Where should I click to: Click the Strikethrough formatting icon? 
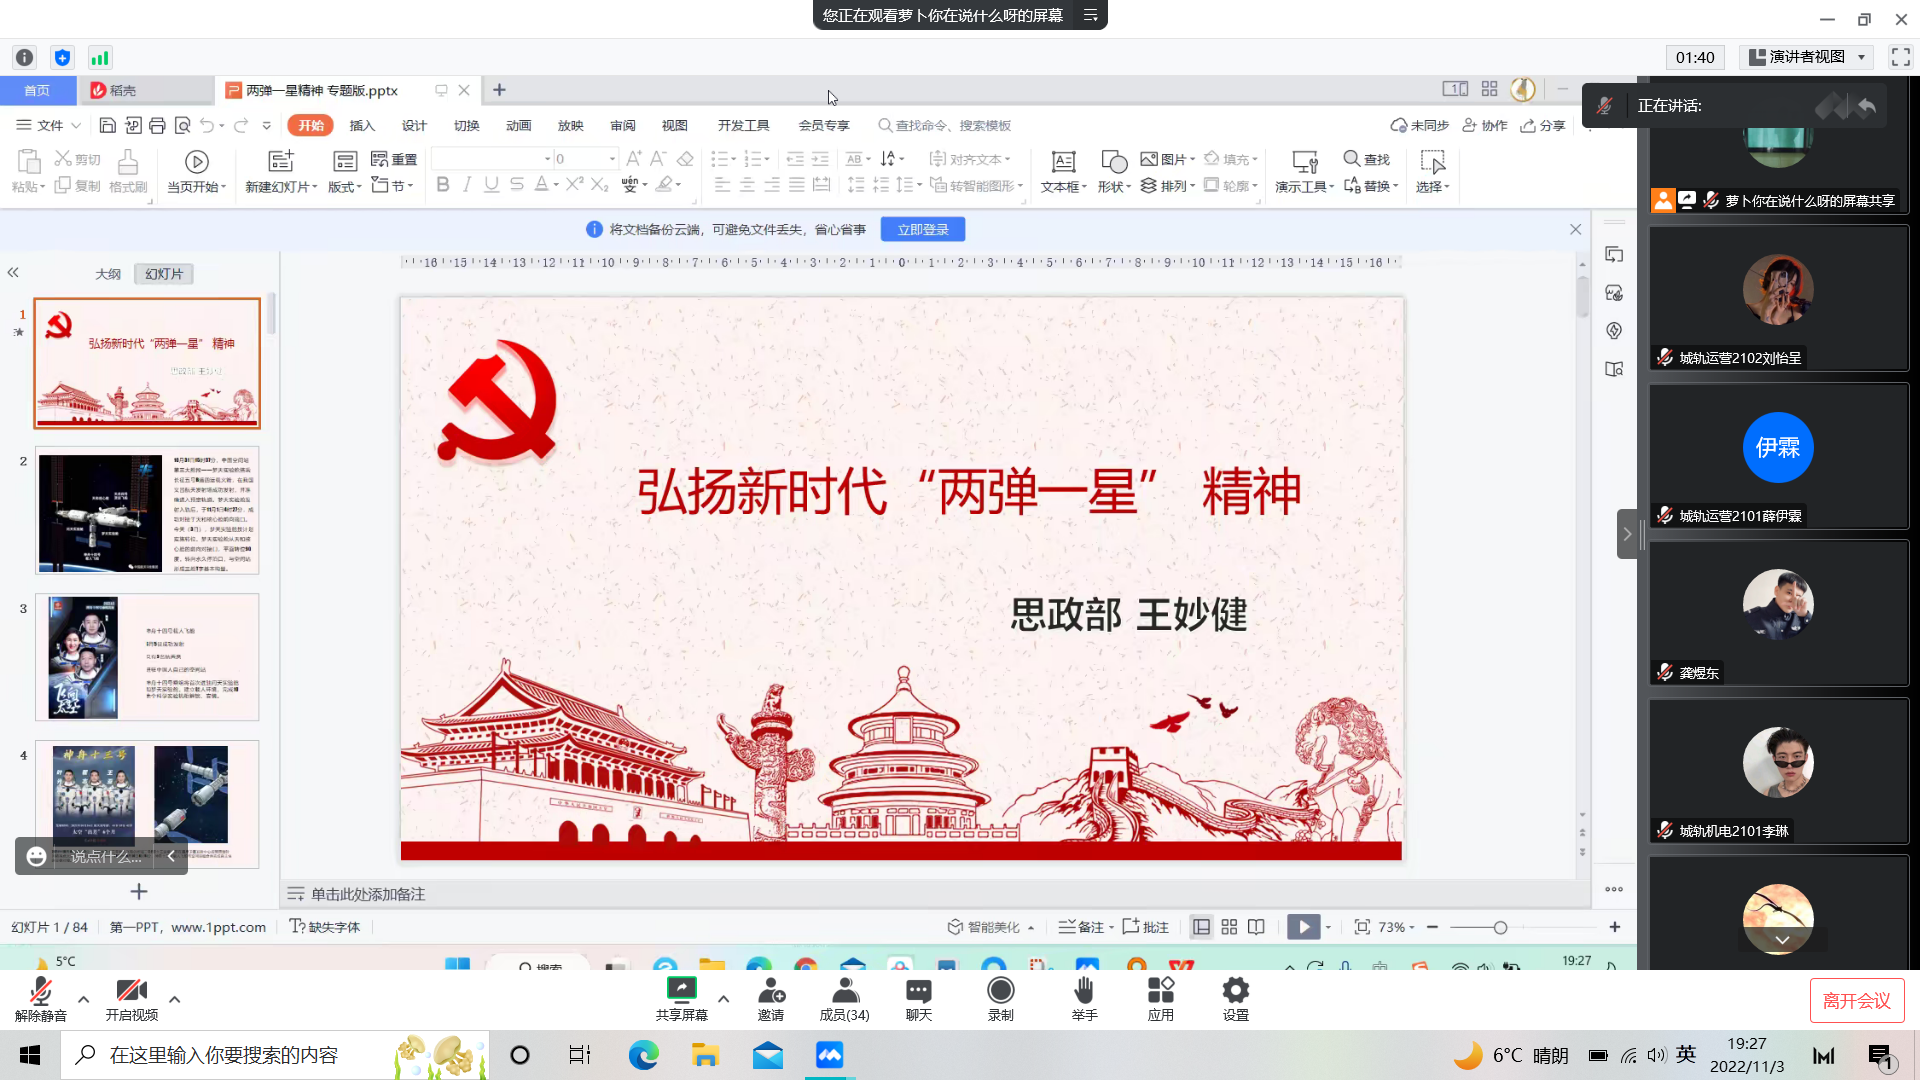(516, 184)
